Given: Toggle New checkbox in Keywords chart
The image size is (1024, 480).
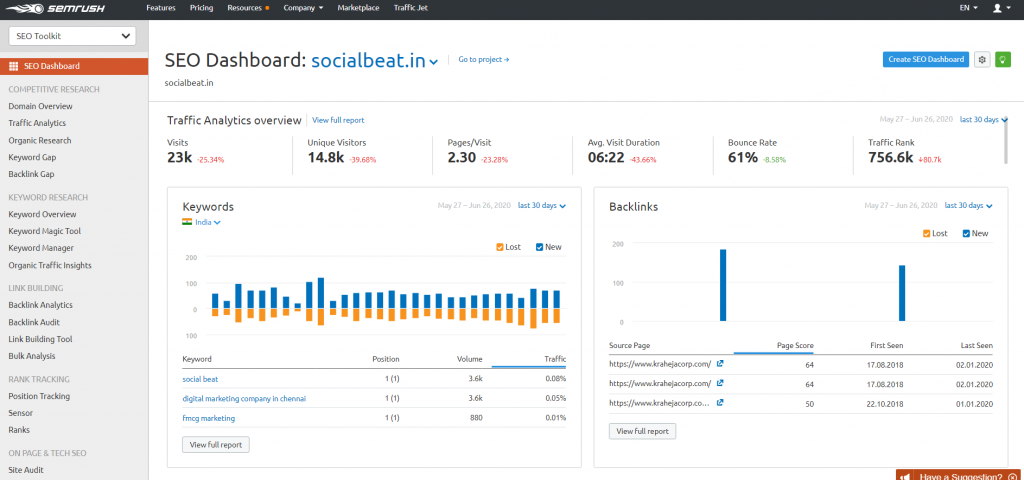Looking at the screenshot, I should tap(539, 247).
